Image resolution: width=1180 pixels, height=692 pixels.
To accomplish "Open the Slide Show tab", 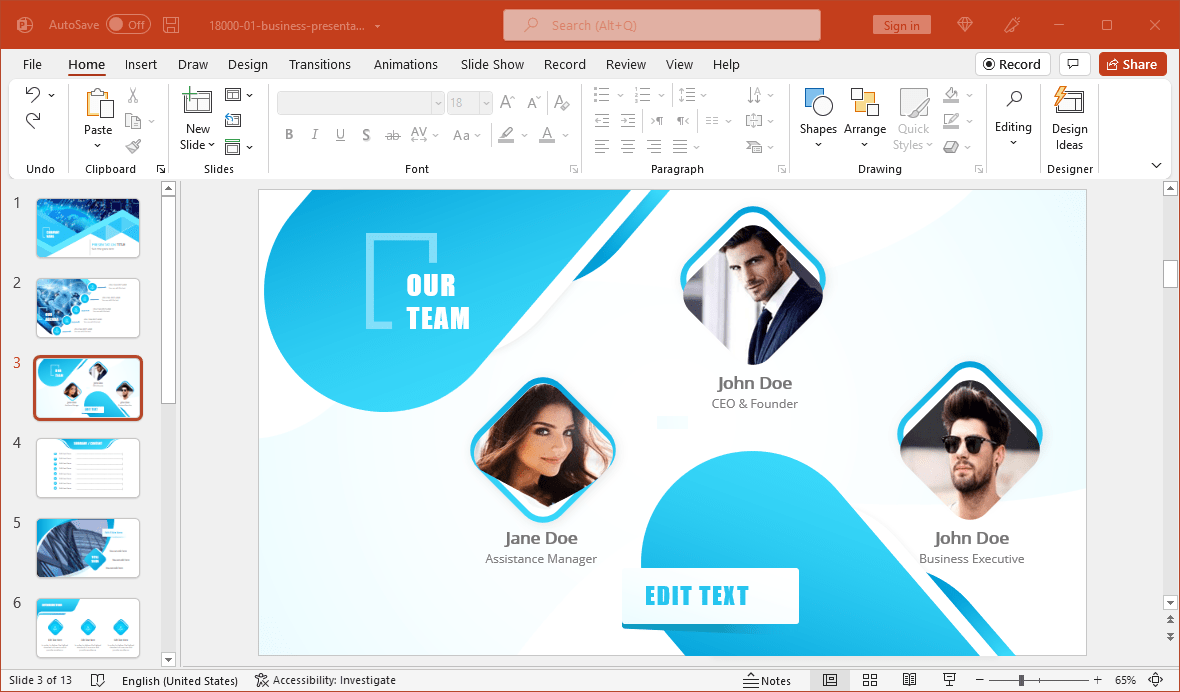I will click(492, 64).
